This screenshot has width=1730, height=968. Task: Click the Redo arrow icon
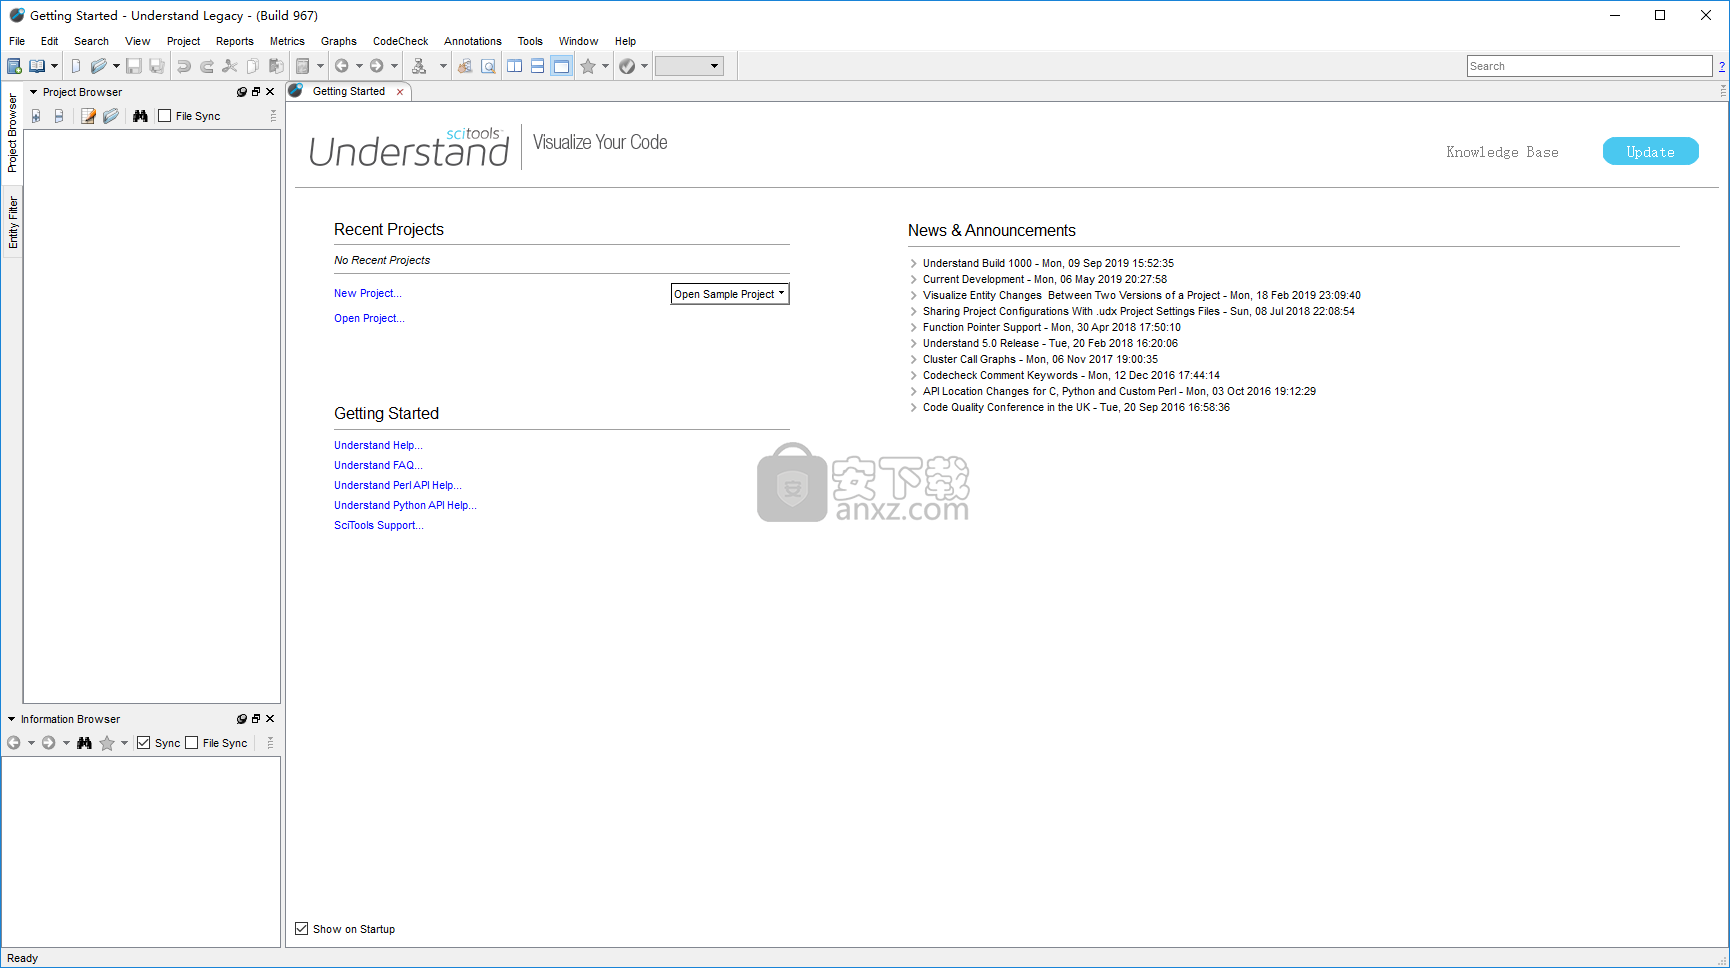click(207, 66)
